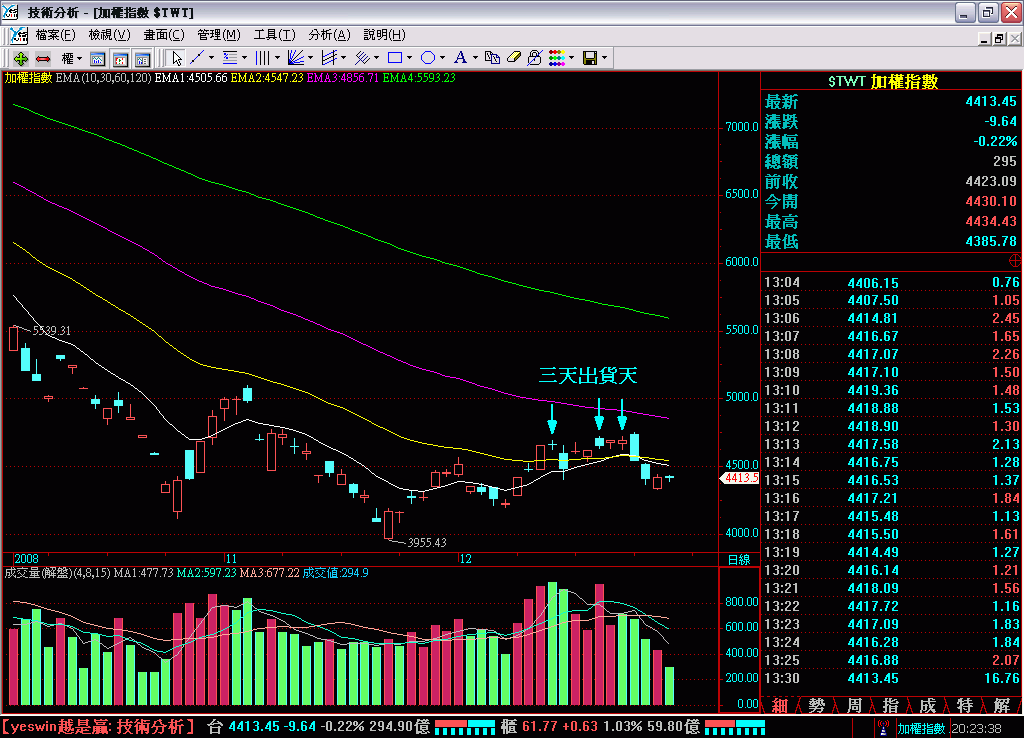The width and height of the screenshot is (1024, 738).
Task: Open the 工具(T) menu
Action: [x=274, y=35]
